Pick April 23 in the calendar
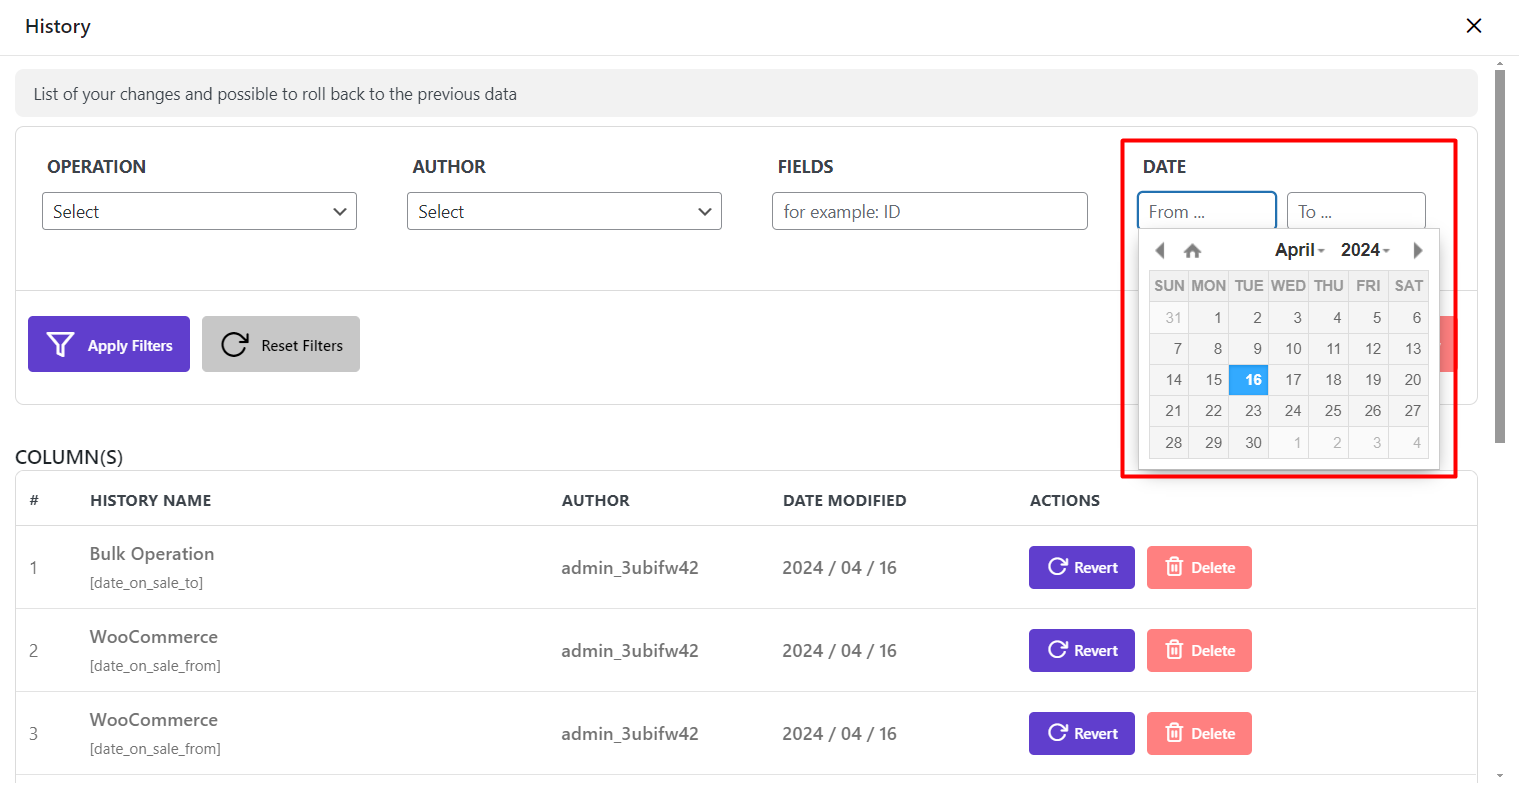The image size is (1519, 792). 1249,411
